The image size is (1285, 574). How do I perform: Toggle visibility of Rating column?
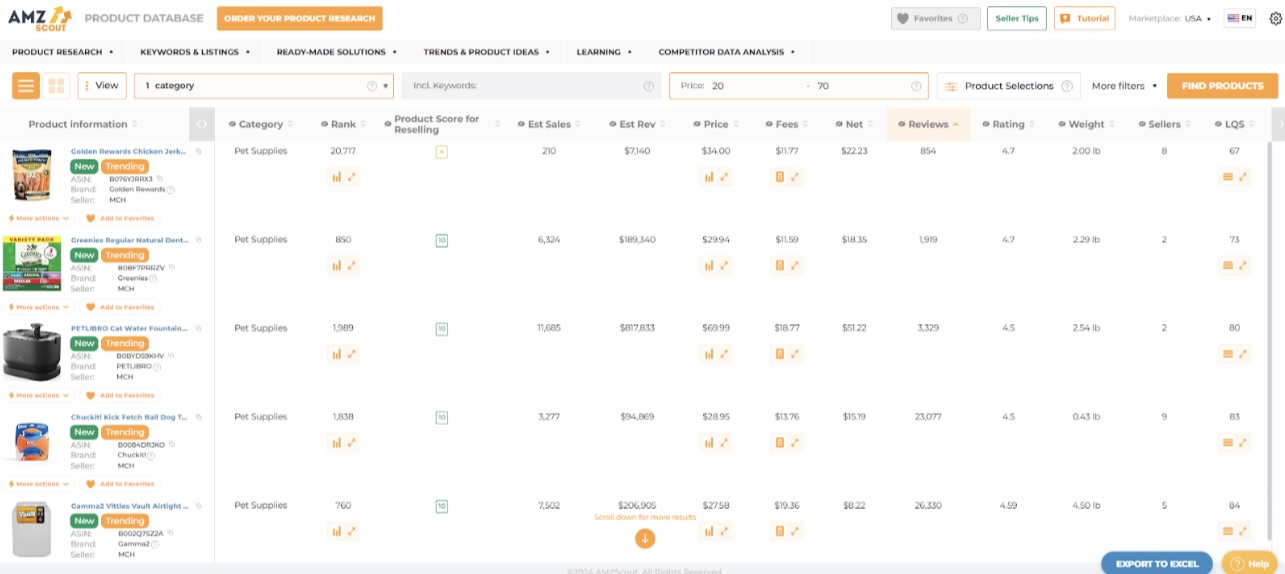pos(985,124)
